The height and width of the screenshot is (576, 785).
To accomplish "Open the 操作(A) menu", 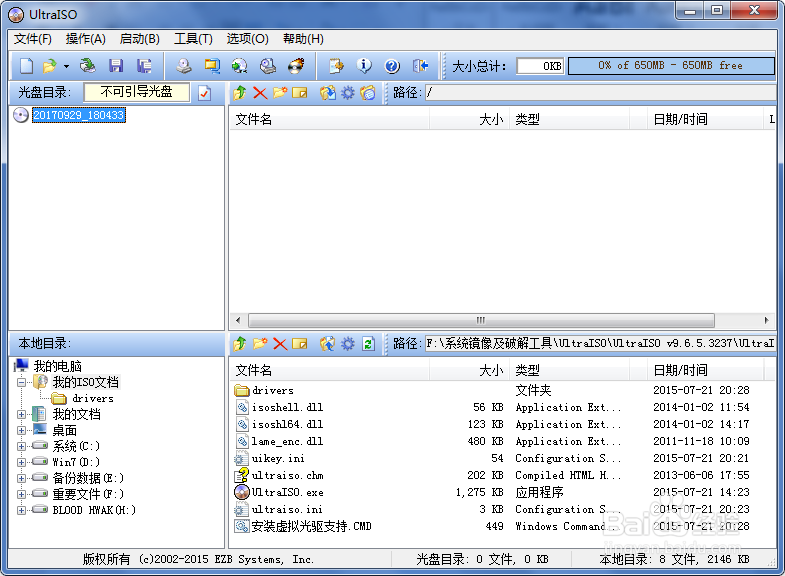I will point(86,39).
